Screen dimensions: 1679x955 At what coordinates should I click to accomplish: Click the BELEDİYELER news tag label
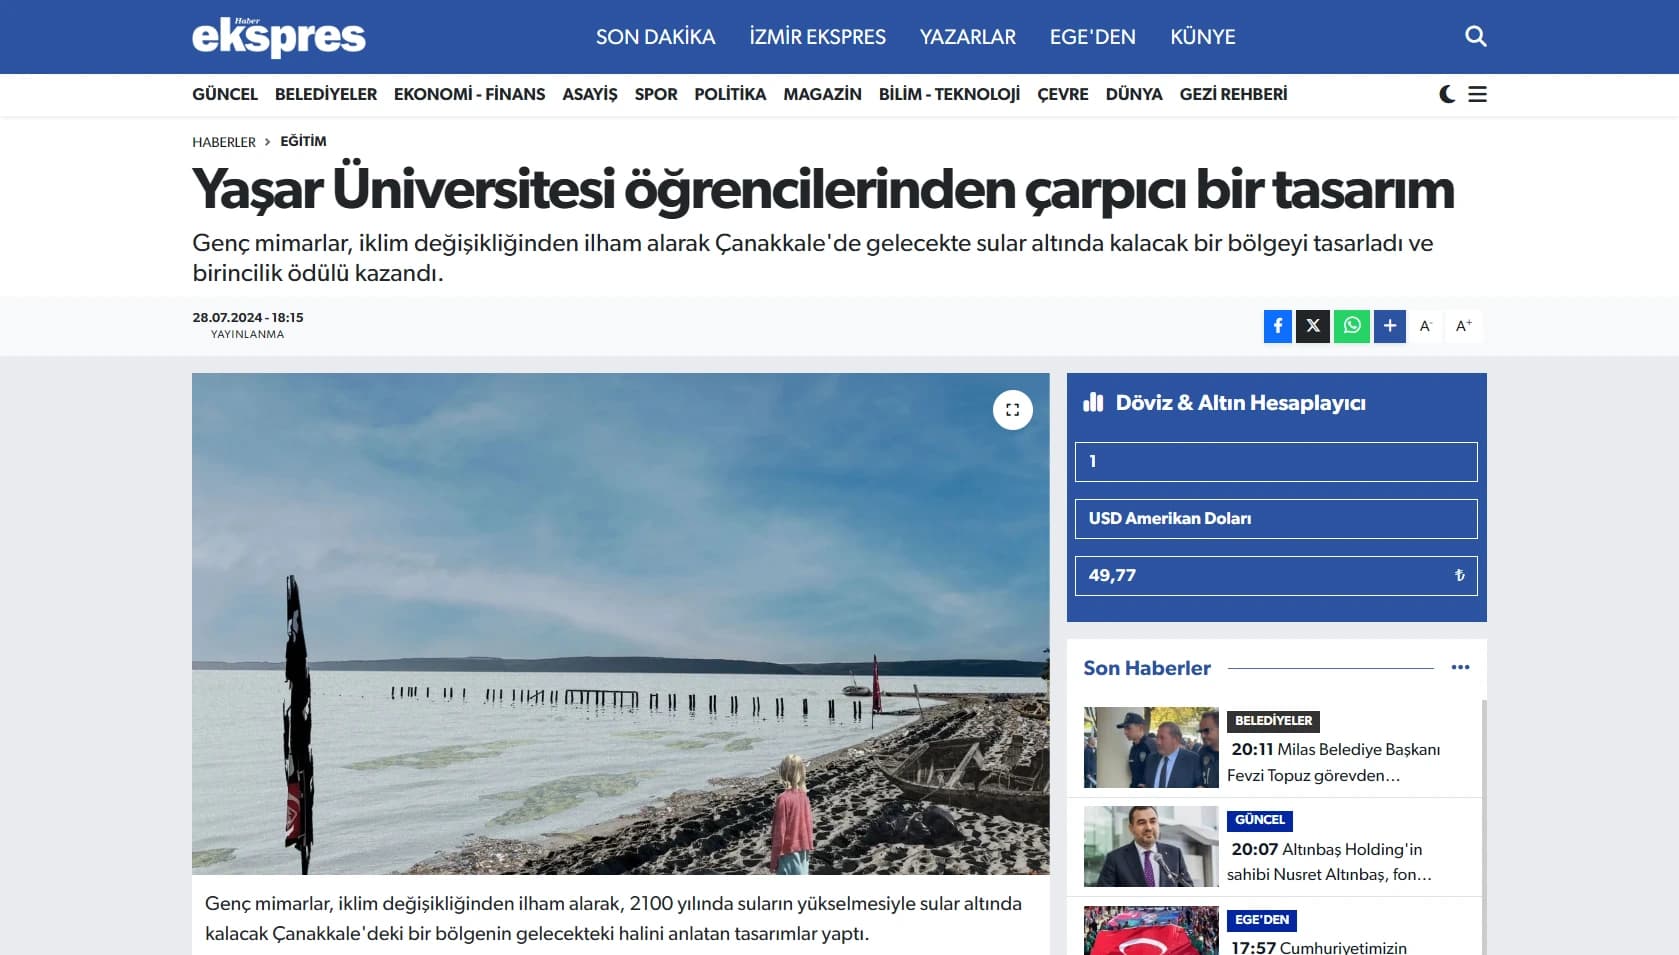point(1273,721)
